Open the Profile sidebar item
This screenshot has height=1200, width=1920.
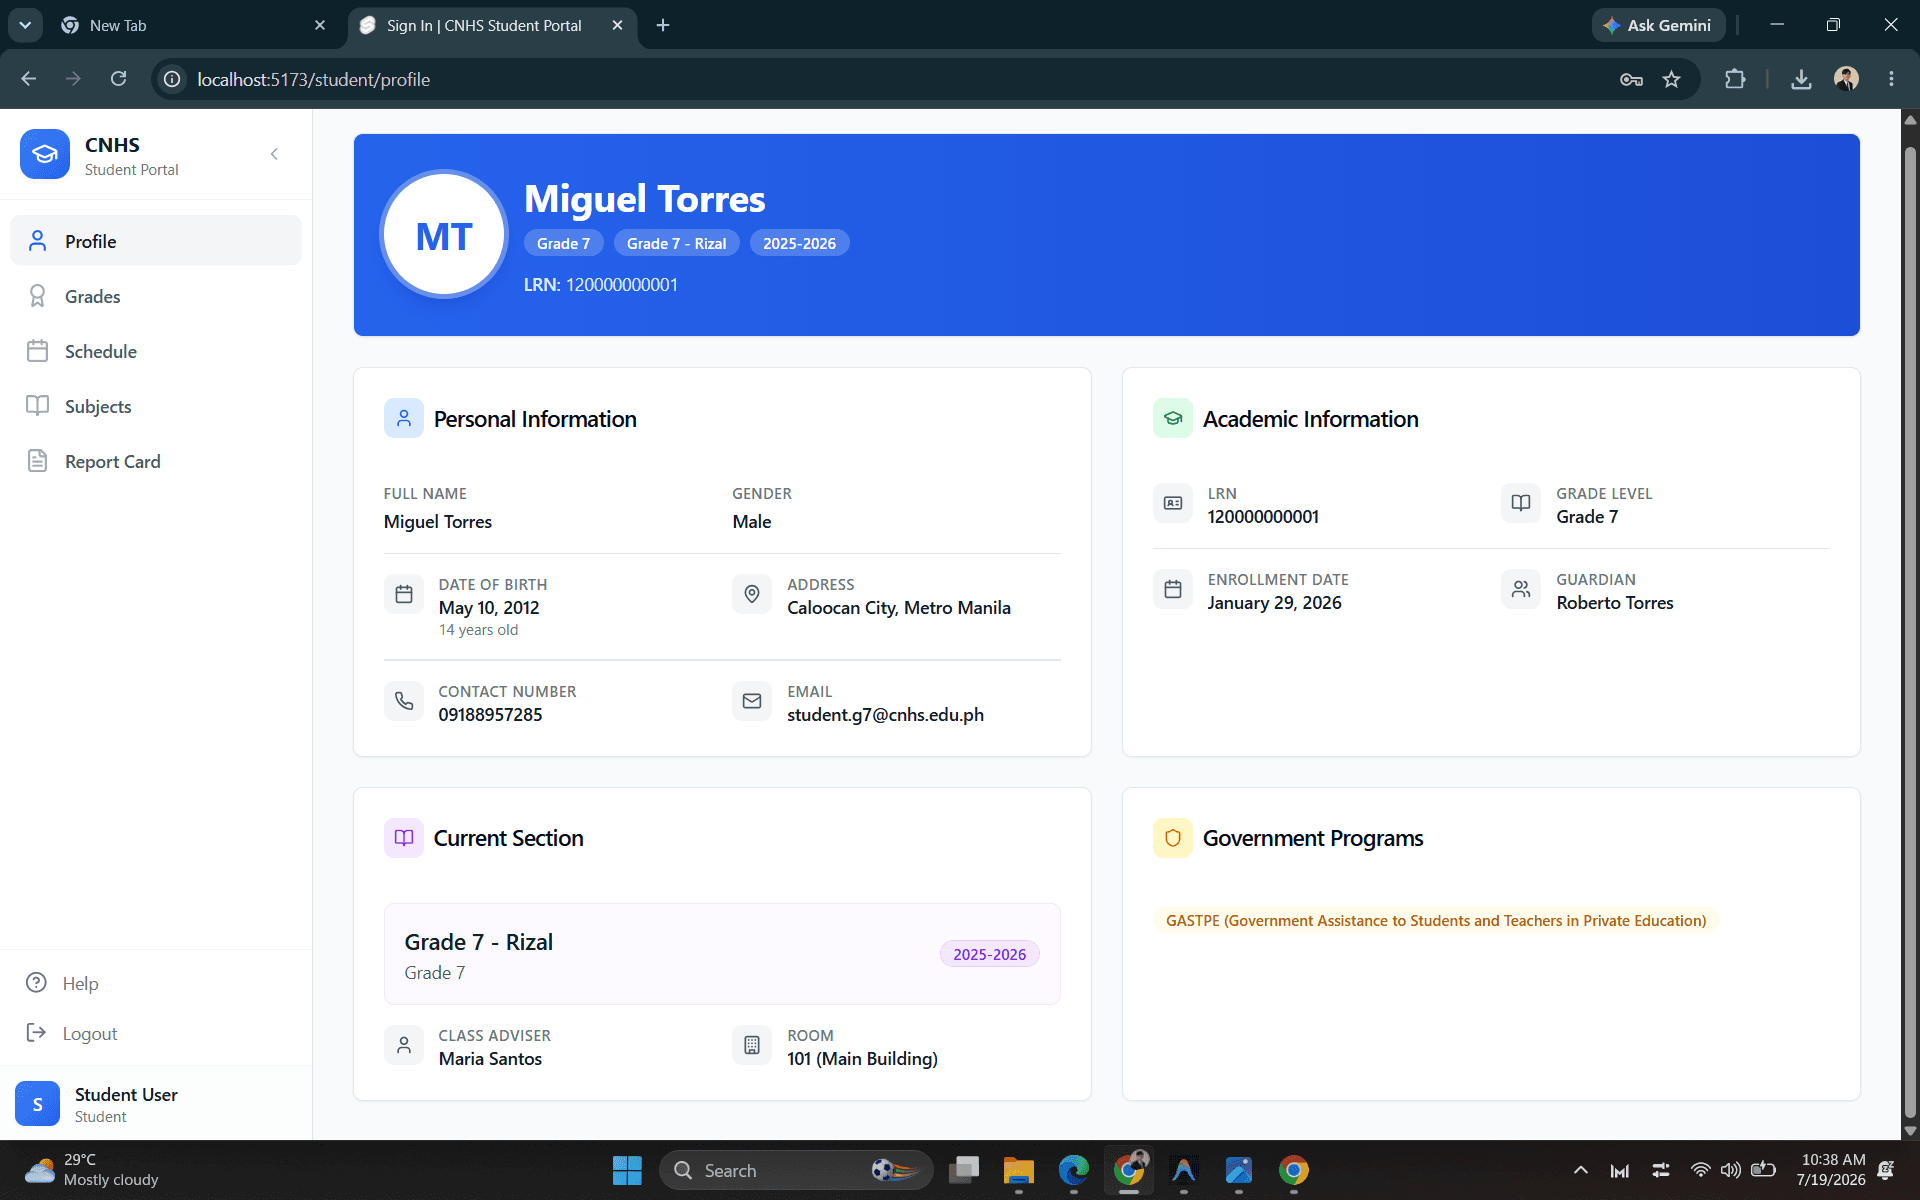[x=156, y=241]
